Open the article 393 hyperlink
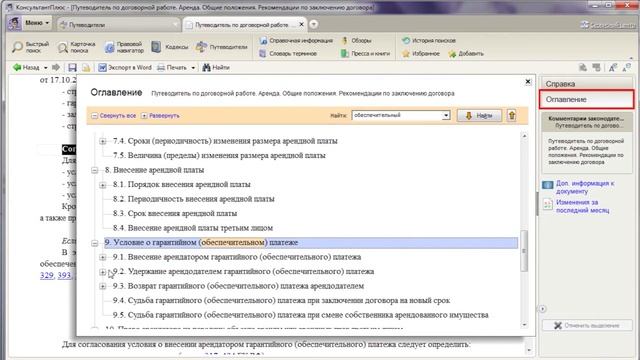The height and width of the screenshot is (360, 640). [64, 276]
